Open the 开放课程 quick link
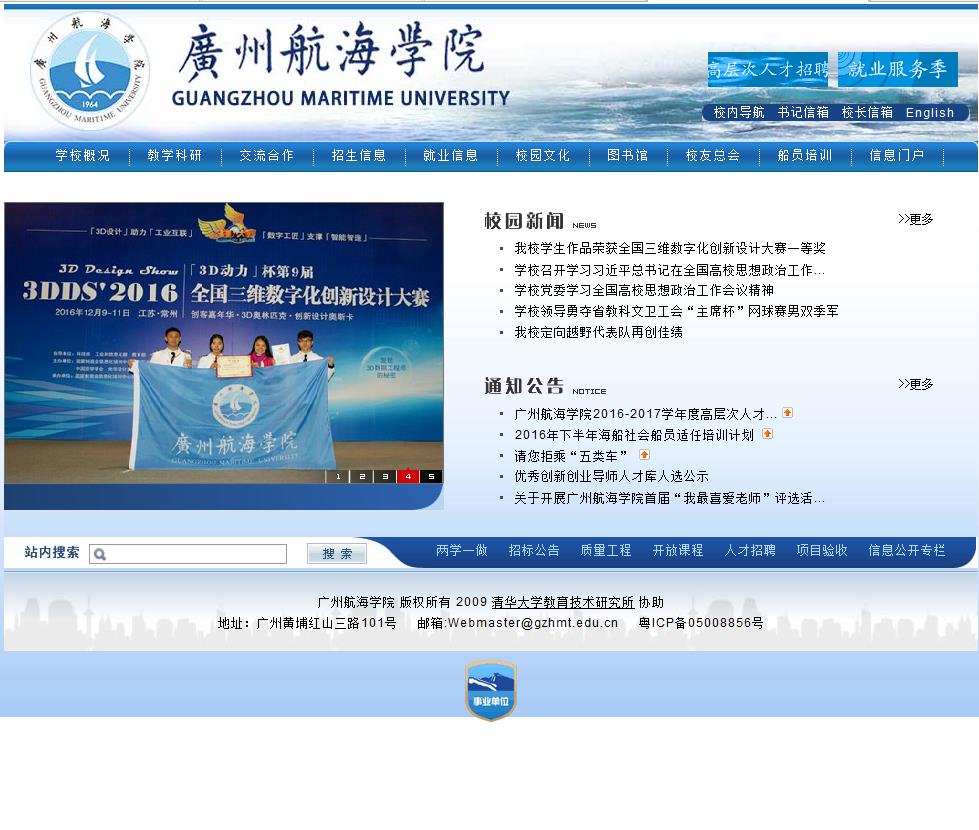Screen dimensions: 979x830 (677, 550)
